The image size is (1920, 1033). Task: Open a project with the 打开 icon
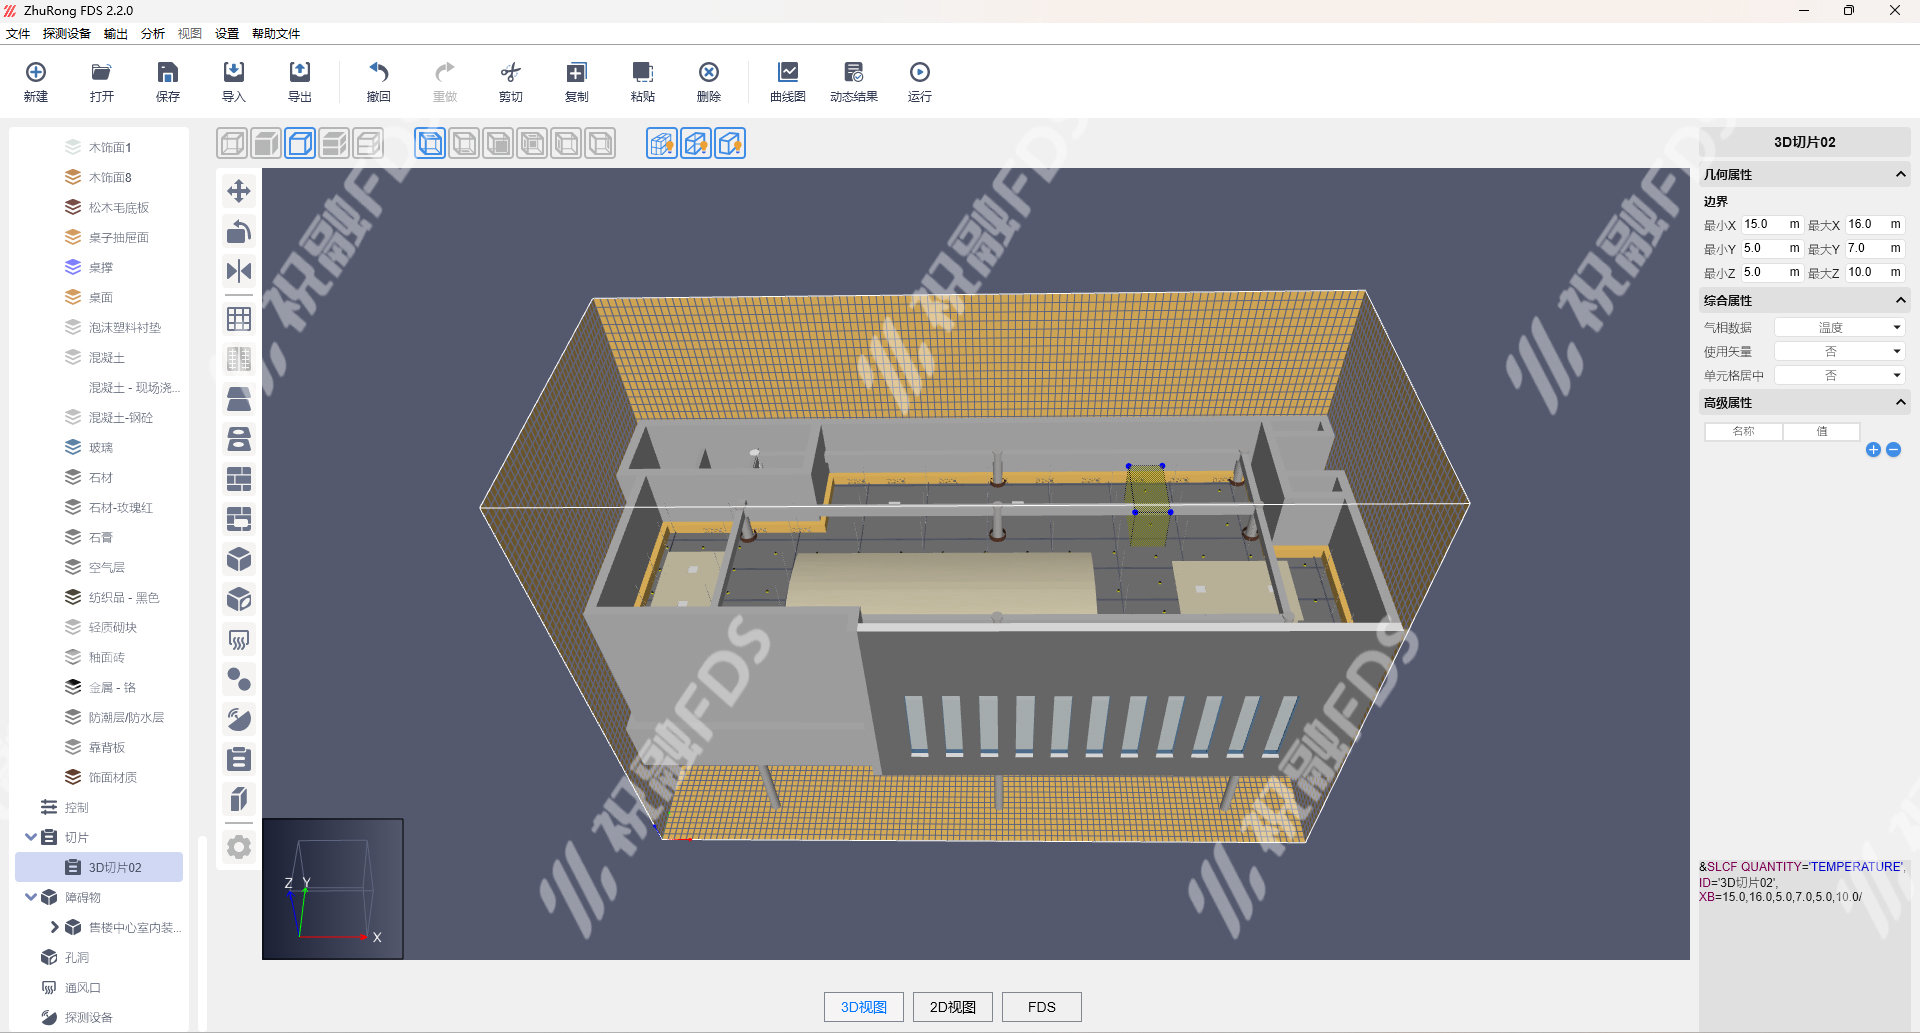tap(101, 72)
